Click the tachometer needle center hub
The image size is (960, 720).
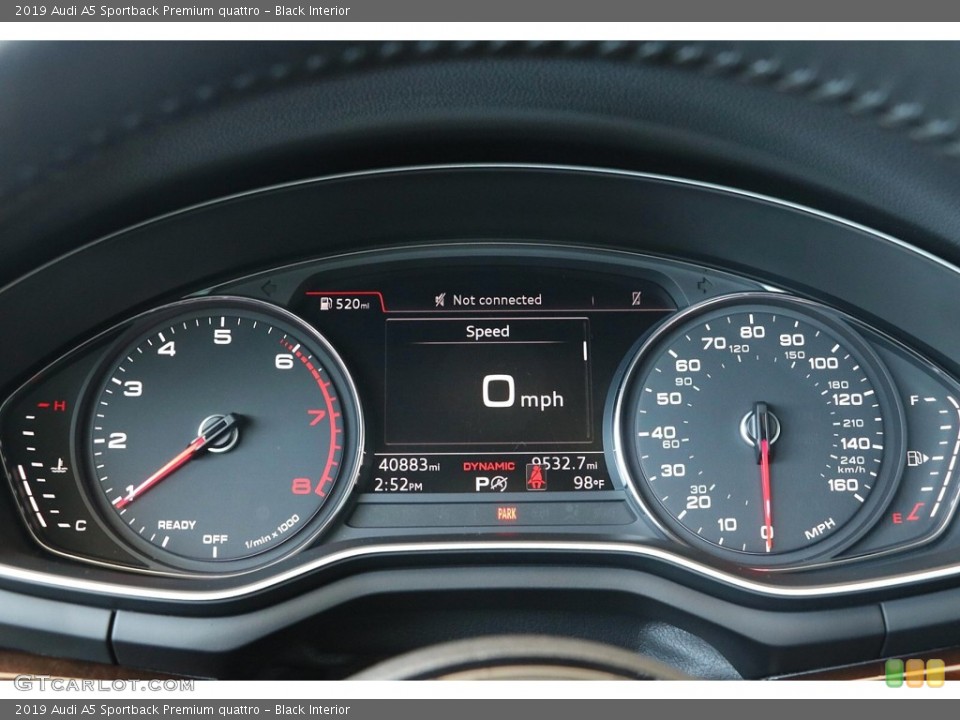coord(219,433)
